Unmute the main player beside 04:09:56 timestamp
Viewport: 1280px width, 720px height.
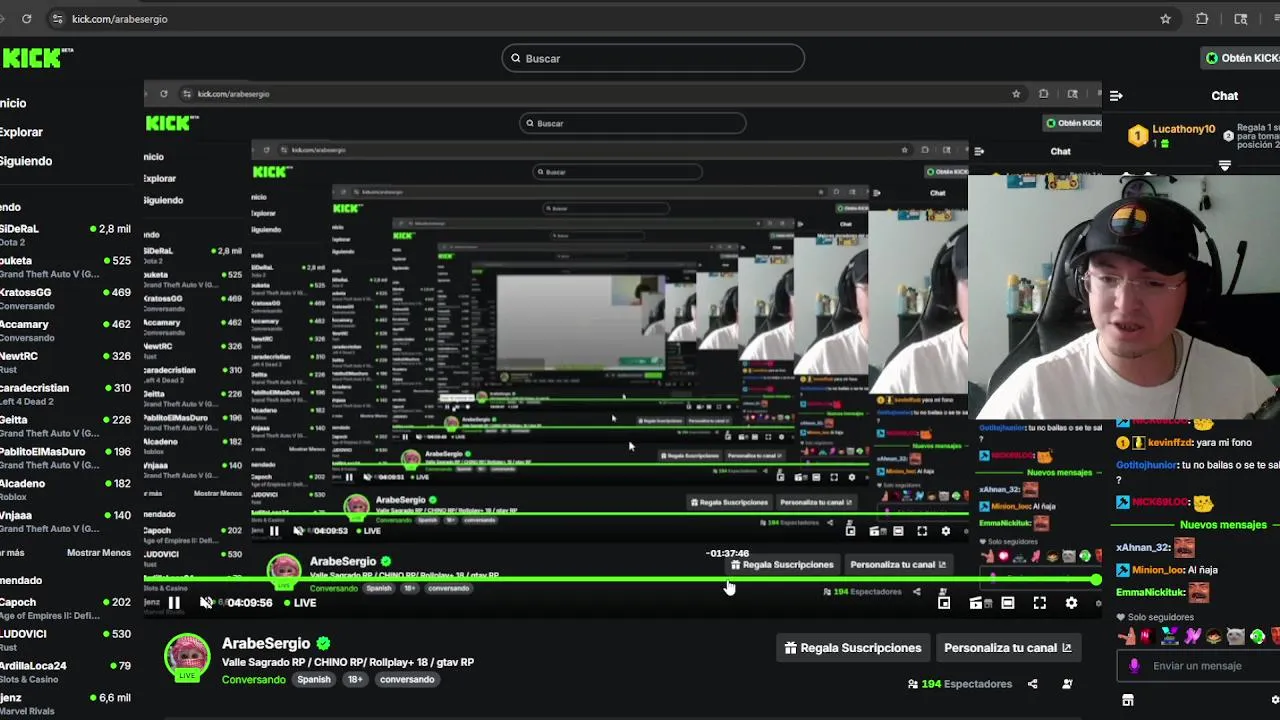click(206, 603)
